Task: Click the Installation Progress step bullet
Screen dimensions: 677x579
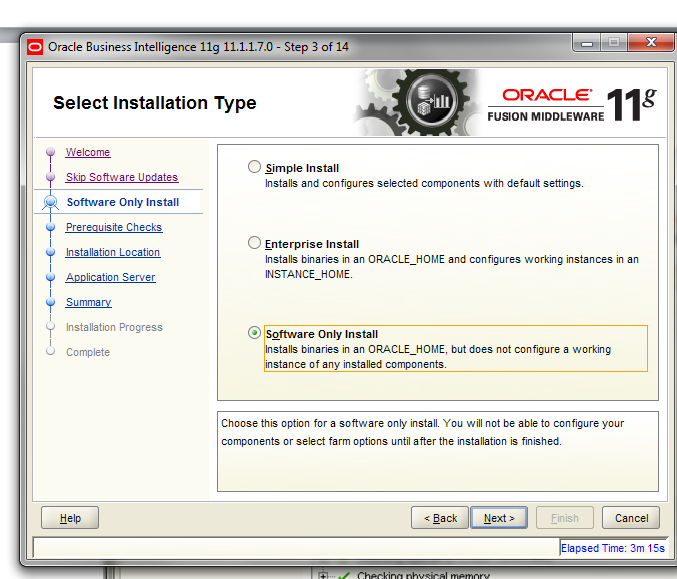Action: (x=51, y=326)
